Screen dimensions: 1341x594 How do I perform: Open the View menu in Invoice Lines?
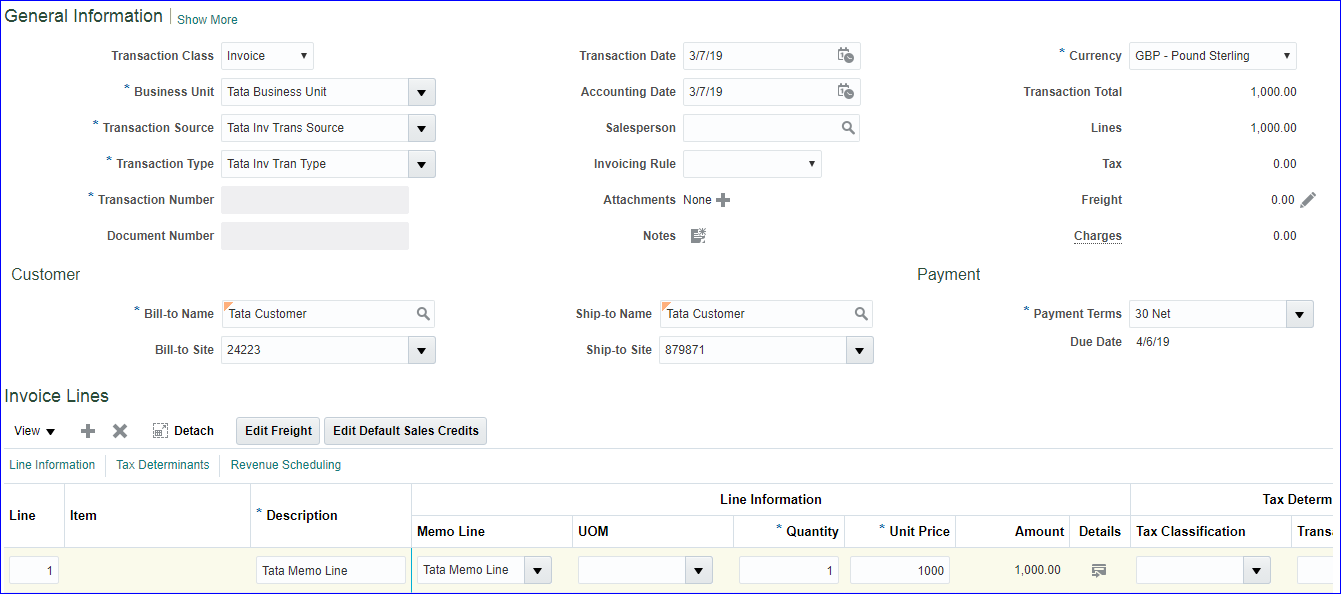tap(35, 431)
